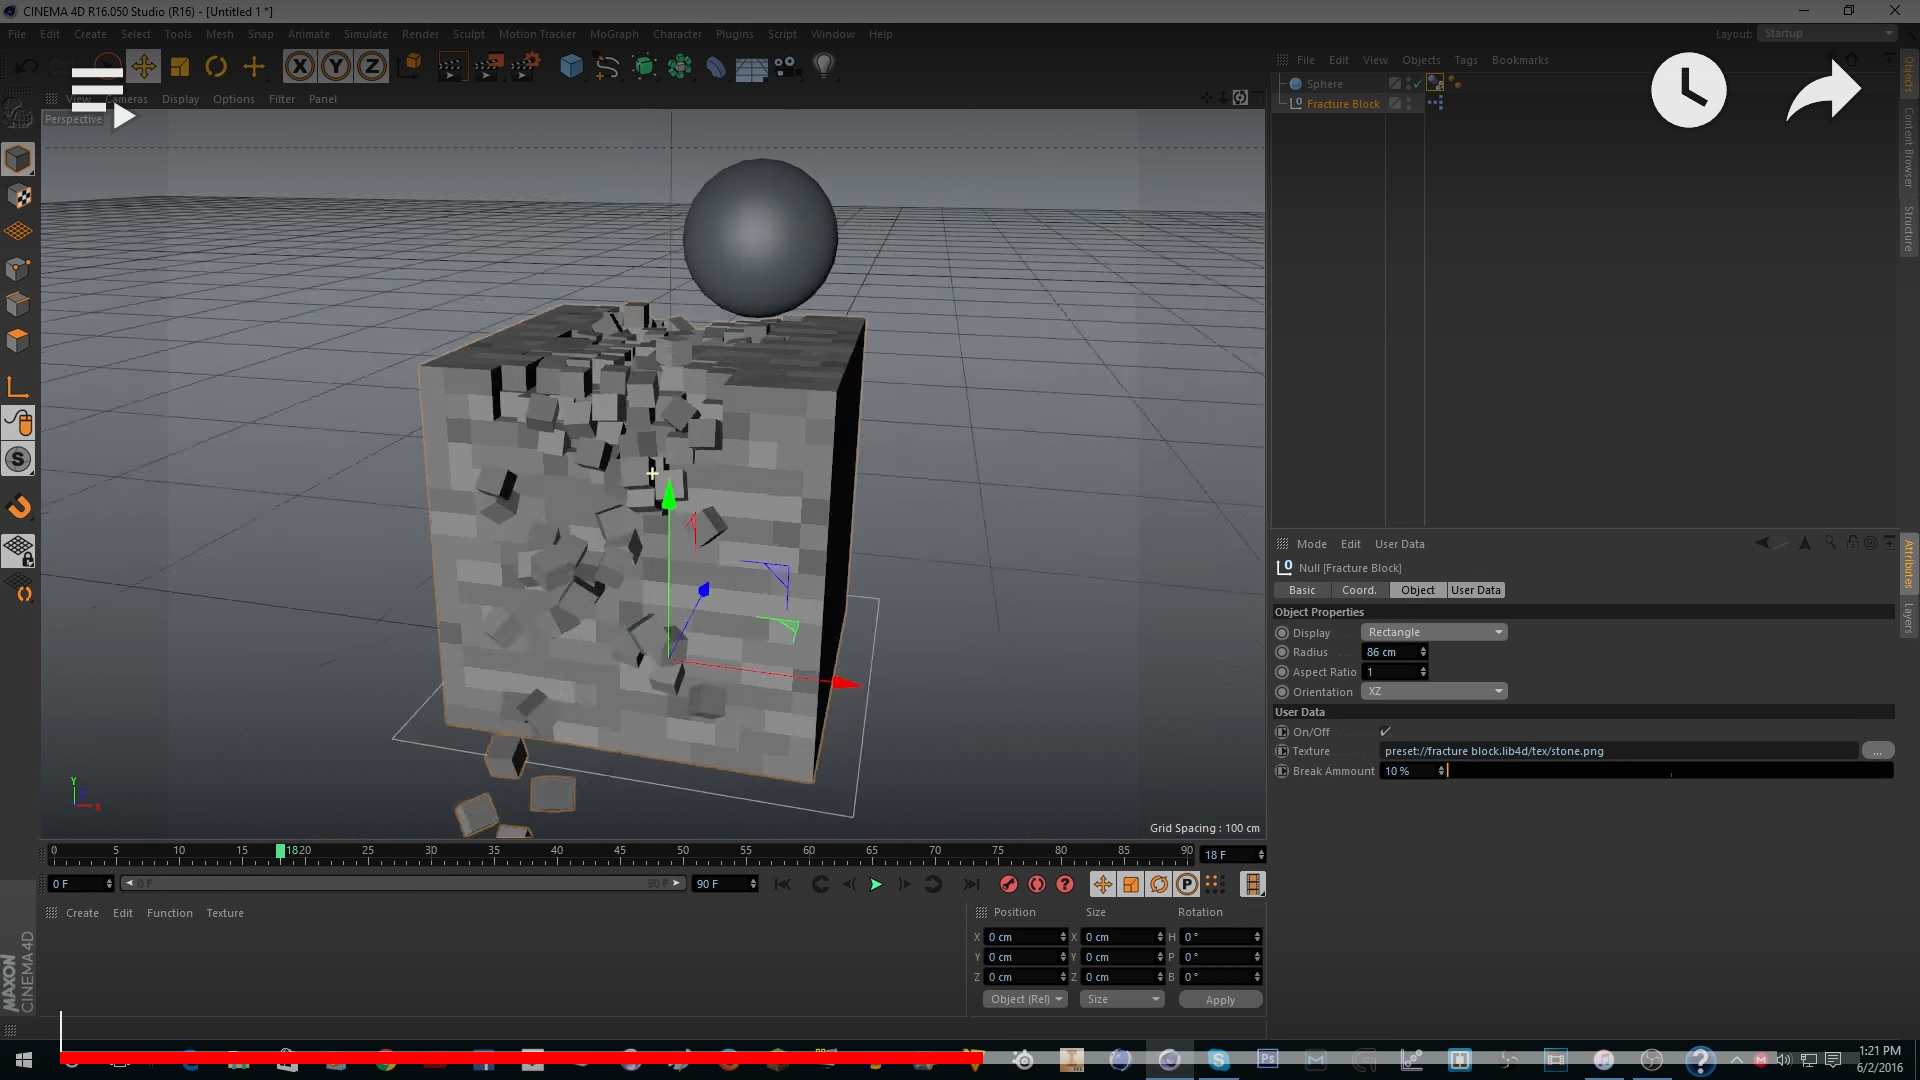
Task: Open Cameras menu in viewport
Action: pos(126,99)
